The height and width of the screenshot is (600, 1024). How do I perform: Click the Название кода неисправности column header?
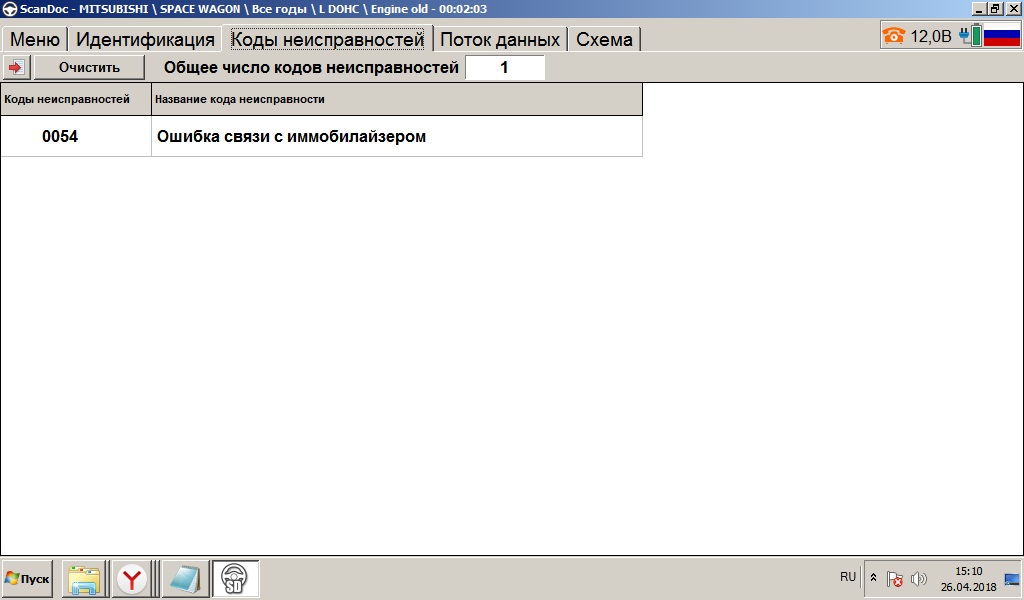(x=397, y=99)
